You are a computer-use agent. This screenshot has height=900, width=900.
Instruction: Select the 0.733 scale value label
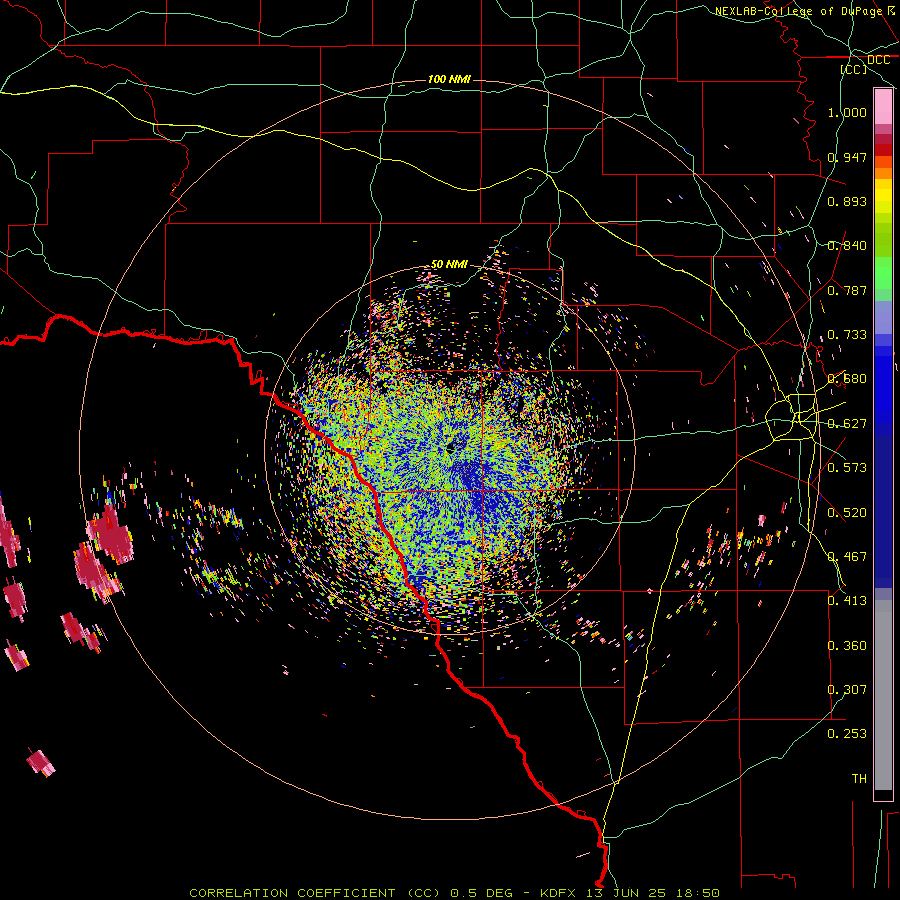(x=847, y=335)
